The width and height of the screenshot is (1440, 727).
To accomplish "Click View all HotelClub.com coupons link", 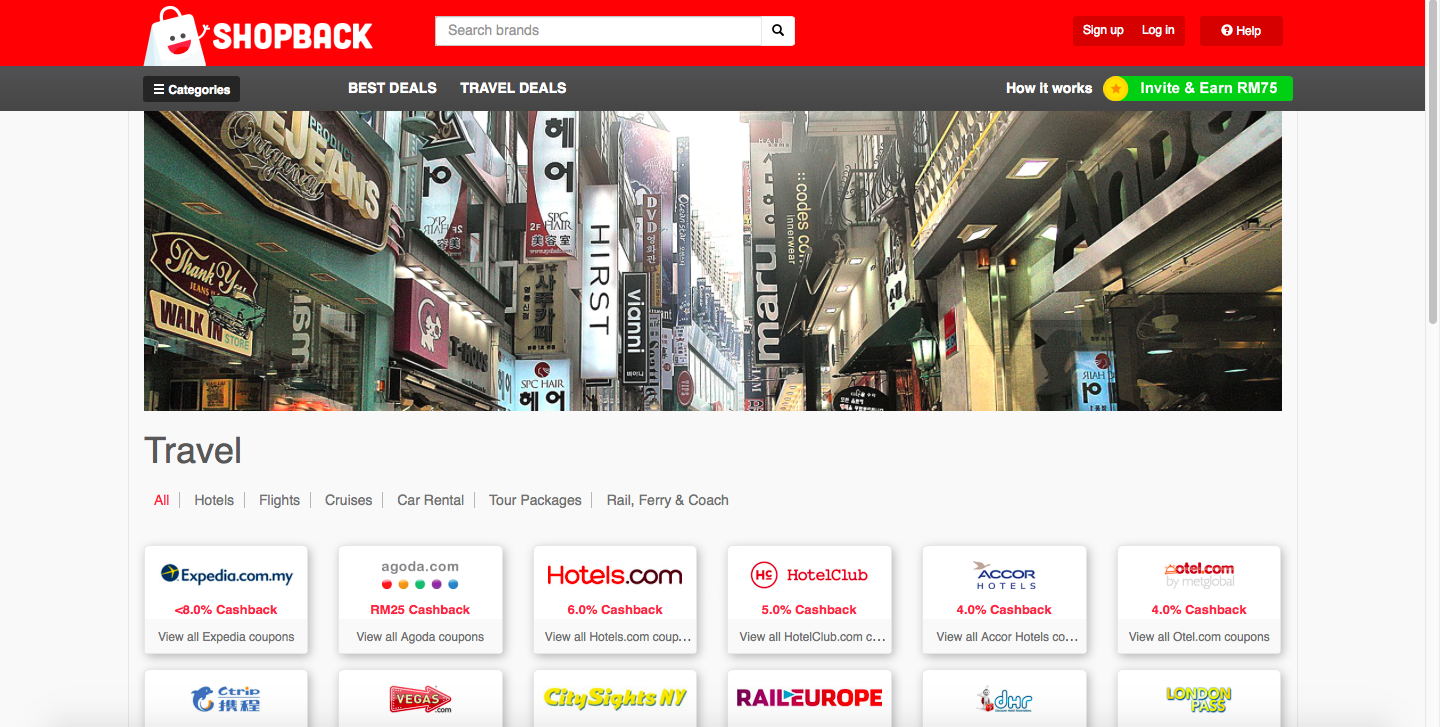I will point(813,637).
